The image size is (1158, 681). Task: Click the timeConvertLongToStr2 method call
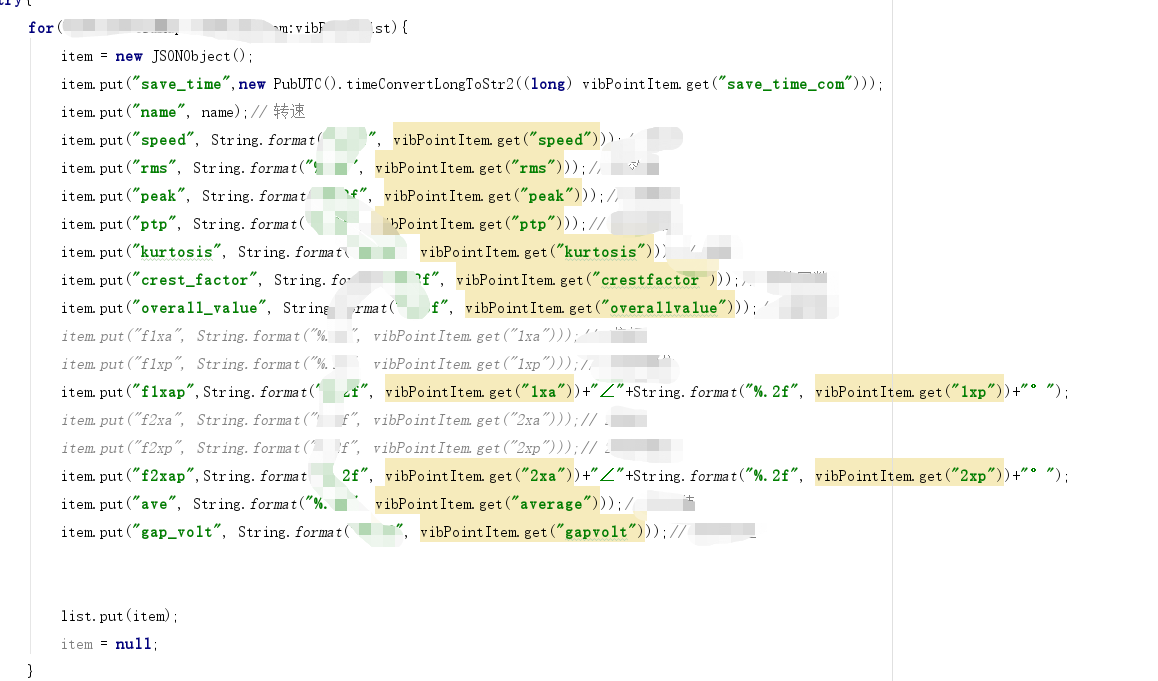[x=430, y=84]
